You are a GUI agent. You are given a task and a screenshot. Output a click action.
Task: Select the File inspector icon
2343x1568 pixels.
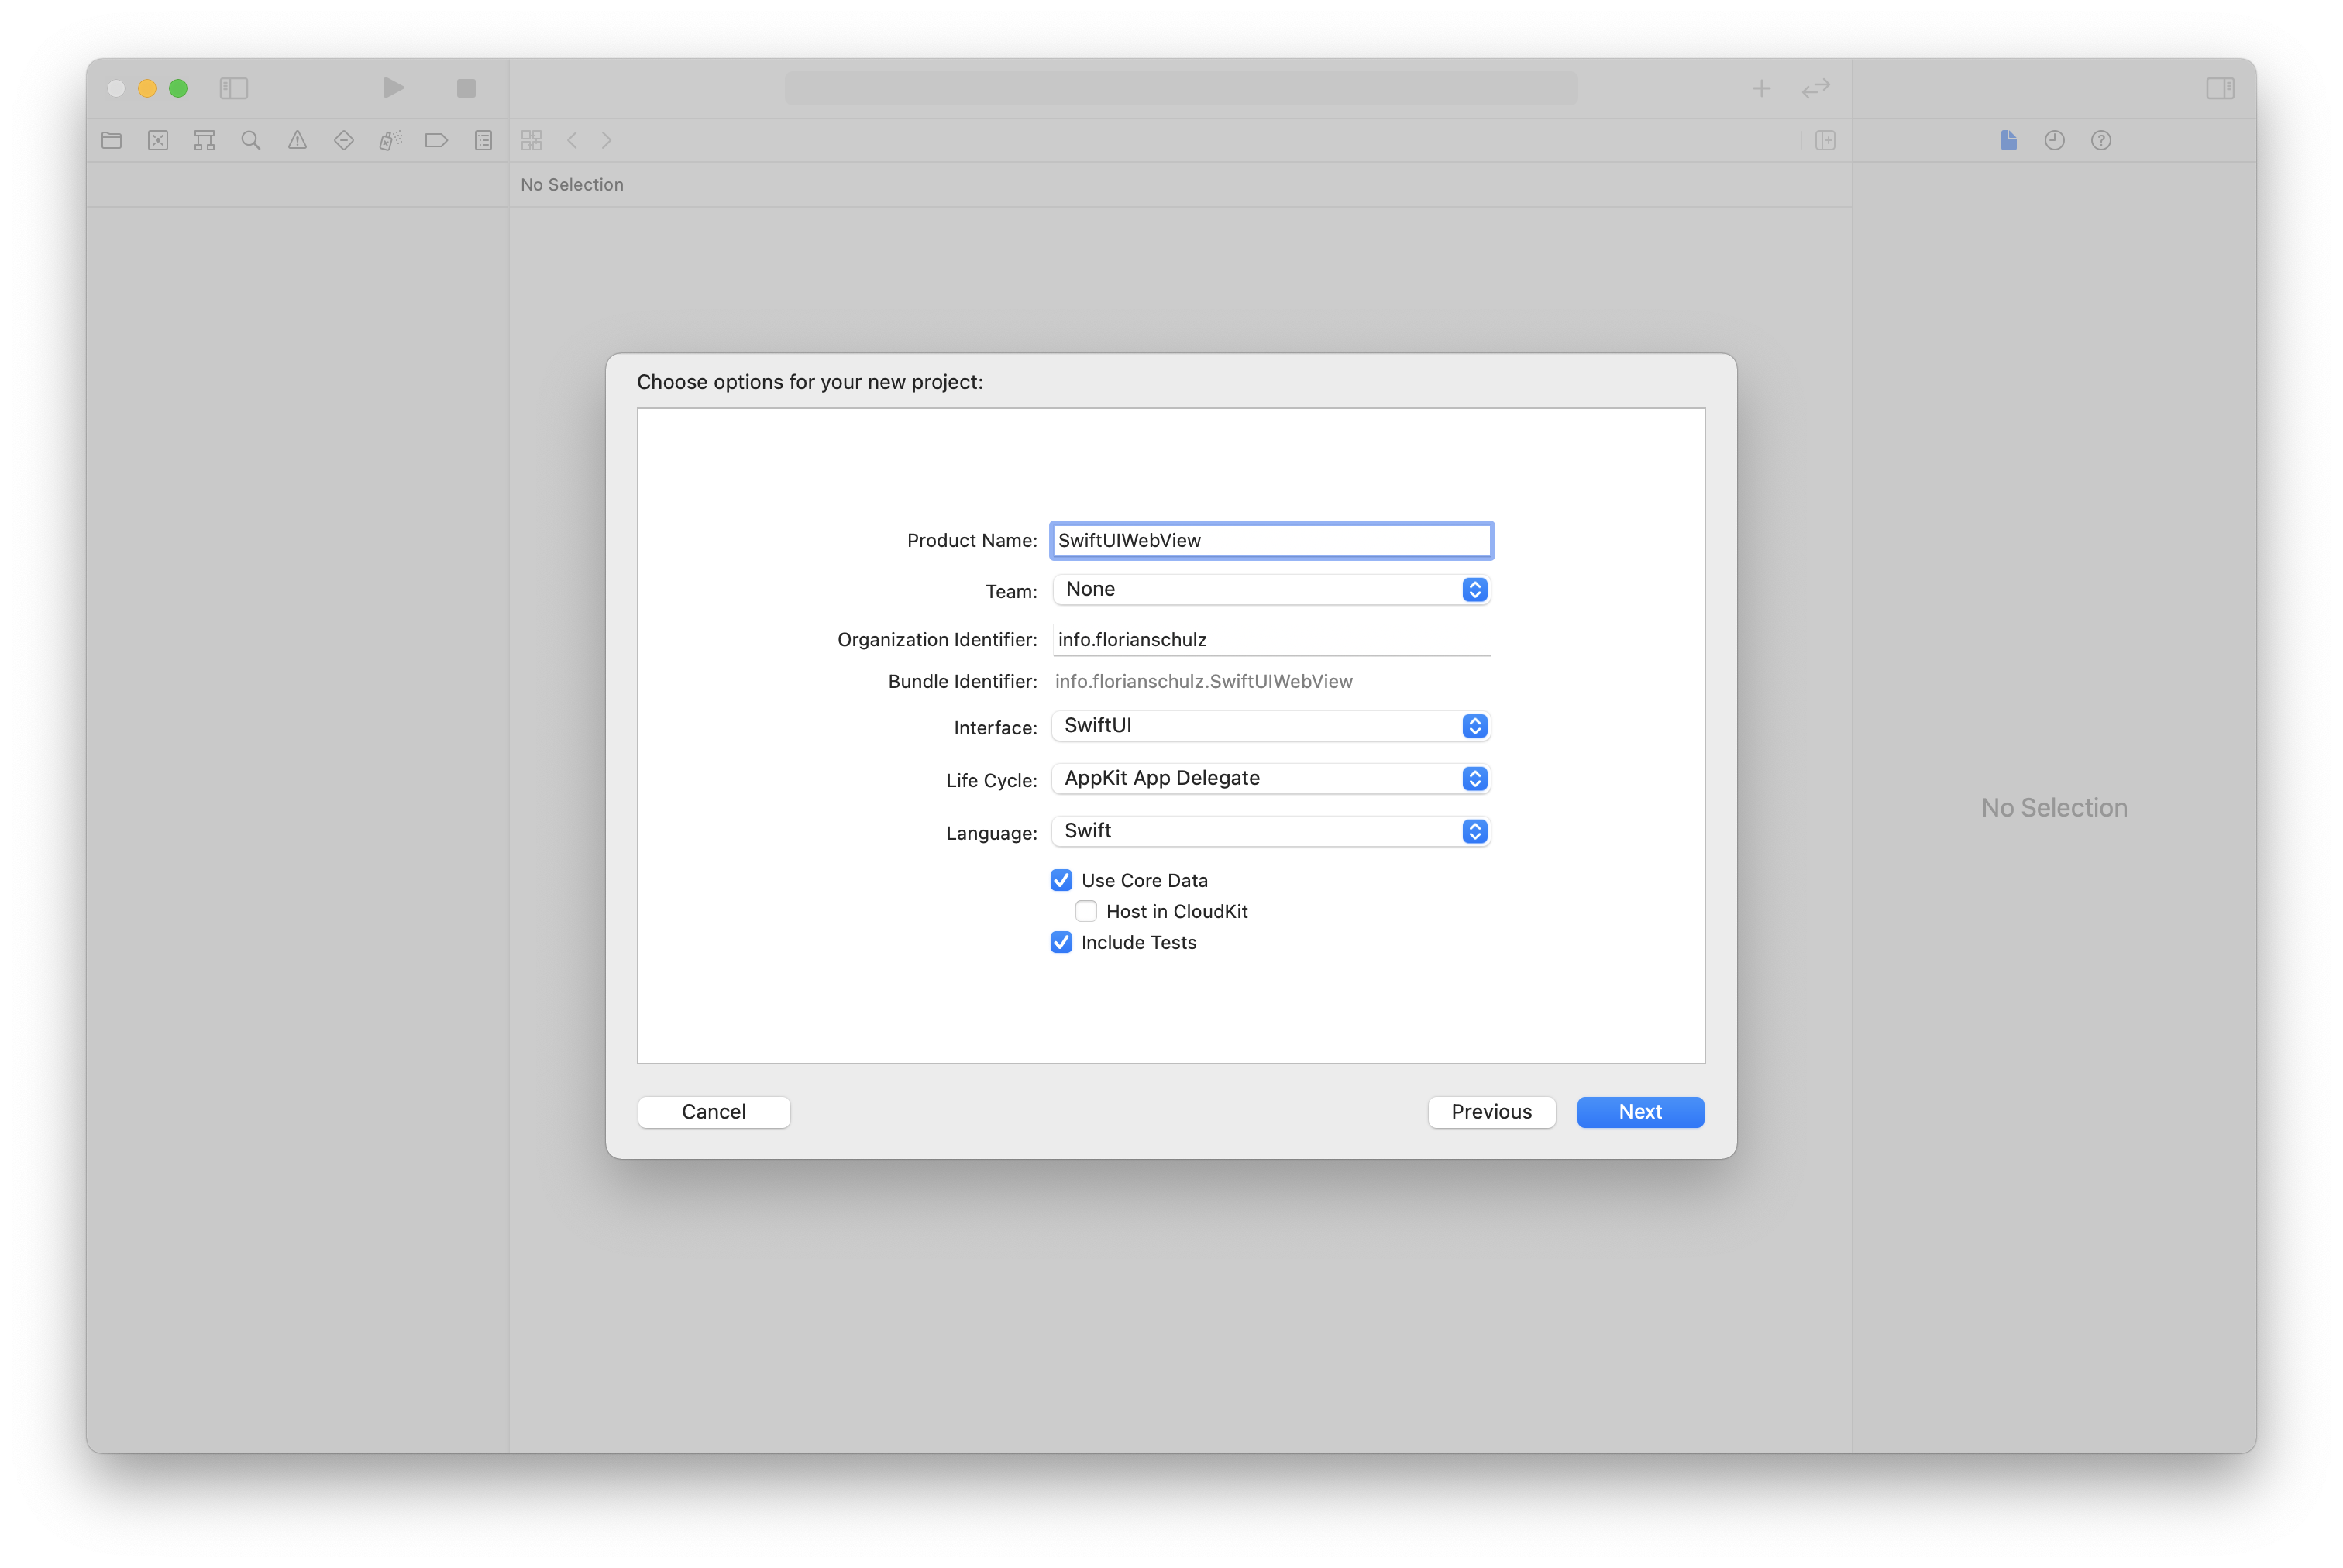(x=2008, y=140)
